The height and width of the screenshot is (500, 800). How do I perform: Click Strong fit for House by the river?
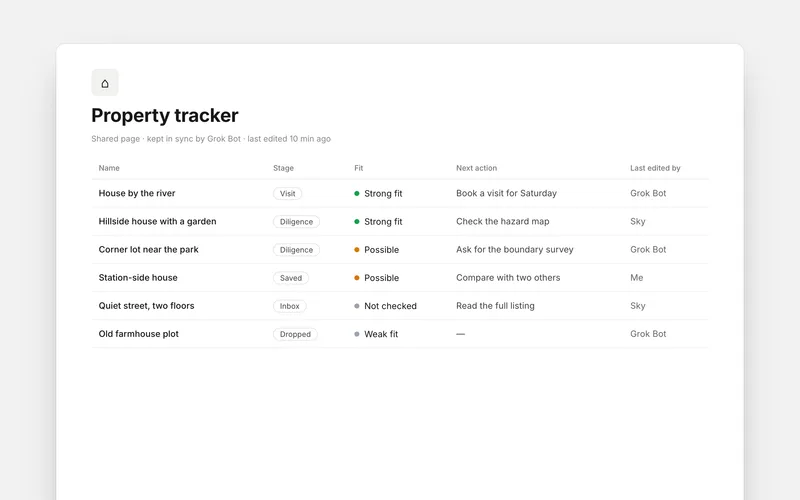(x=378, y=193)
